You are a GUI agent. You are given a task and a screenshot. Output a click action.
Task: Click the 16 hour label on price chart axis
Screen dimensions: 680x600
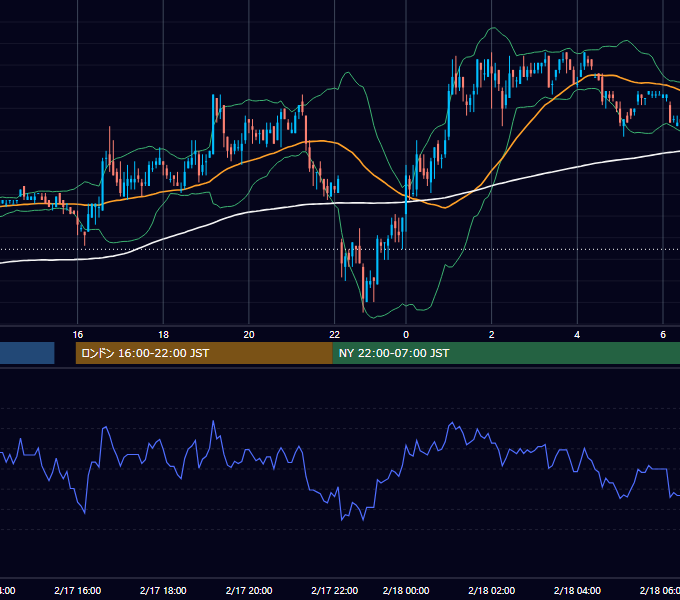click(78, 335)
